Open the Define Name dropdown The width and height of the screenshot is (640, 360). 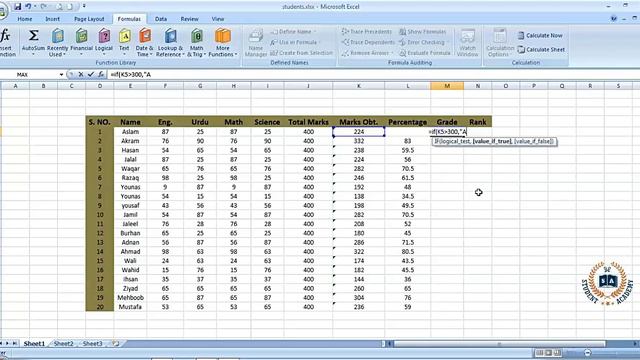pyautogui.click(x=293, y=32)
